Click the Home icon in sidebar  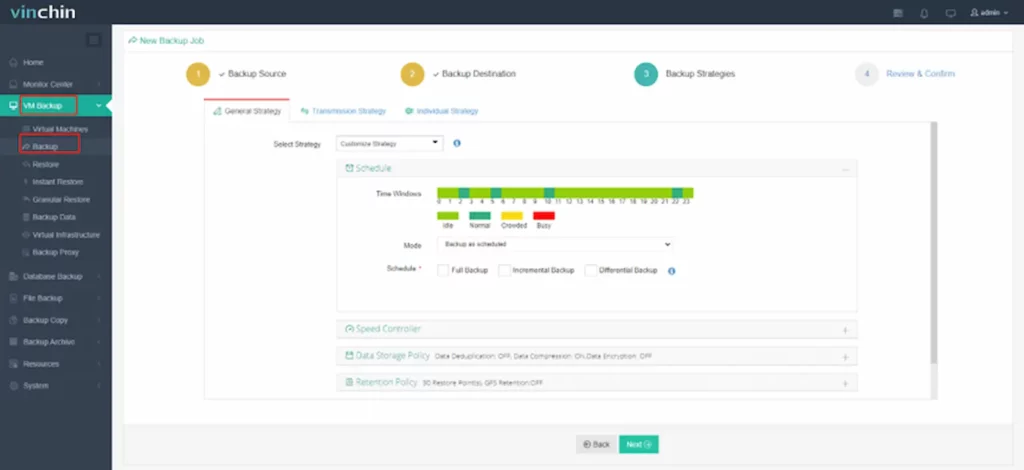point(13,63)
